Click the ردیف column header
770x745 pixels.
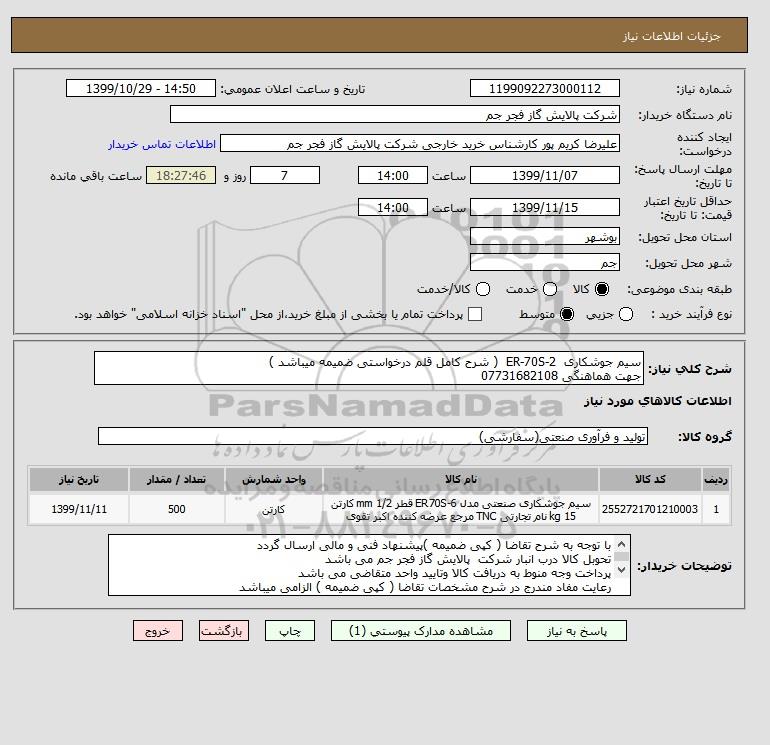(x=716, y=479)
